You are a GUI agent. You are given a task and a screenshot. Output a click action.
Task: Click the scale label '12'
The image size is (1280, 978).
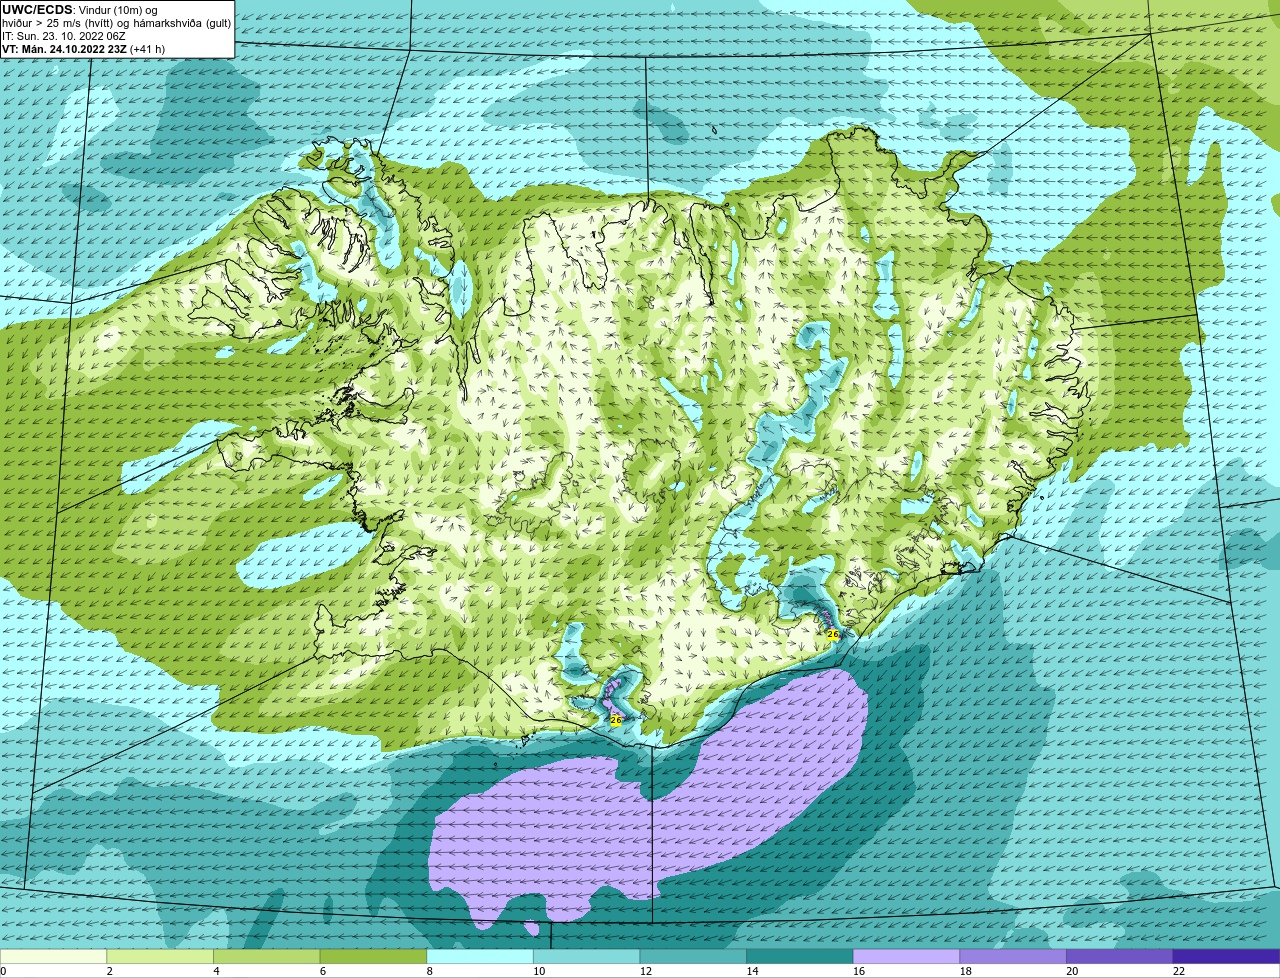[x=646, y=971]
